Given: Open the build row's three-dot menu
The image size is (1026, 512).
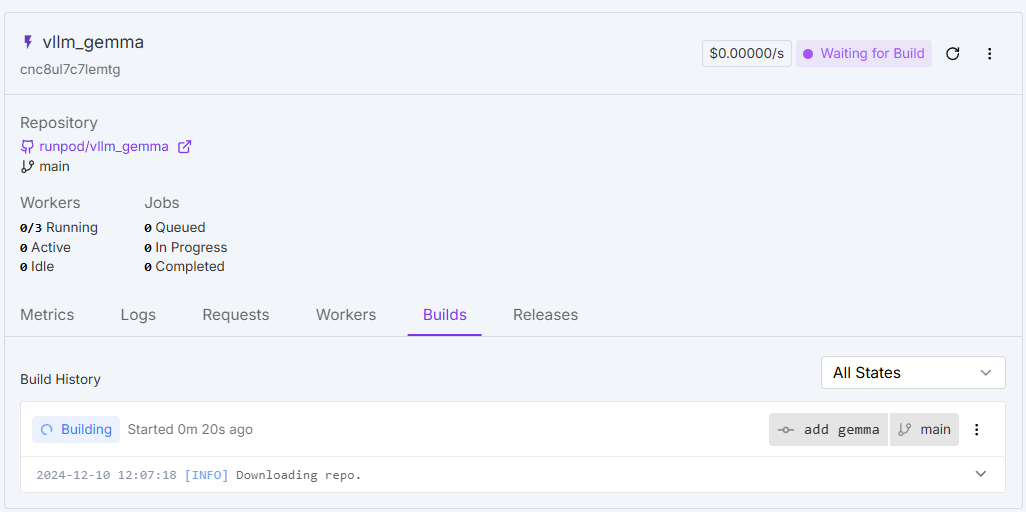Looking at the screenshot, I should click(x=977, y=430).
